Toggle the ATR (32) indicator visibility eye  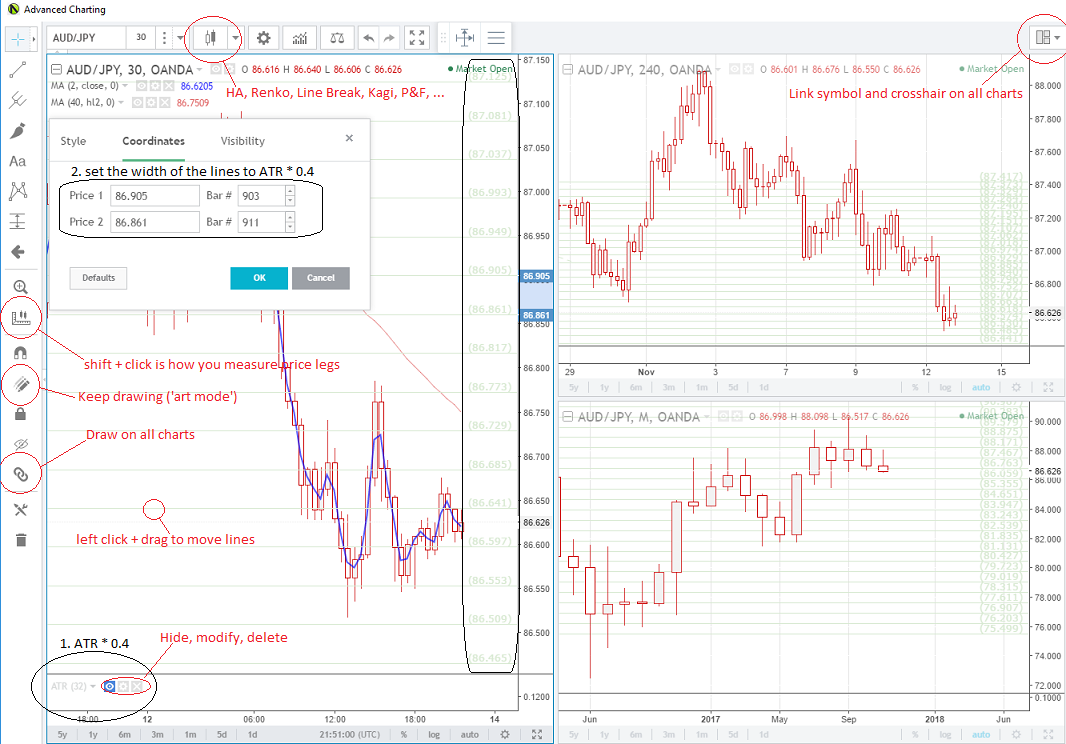[x=109, y=686]
